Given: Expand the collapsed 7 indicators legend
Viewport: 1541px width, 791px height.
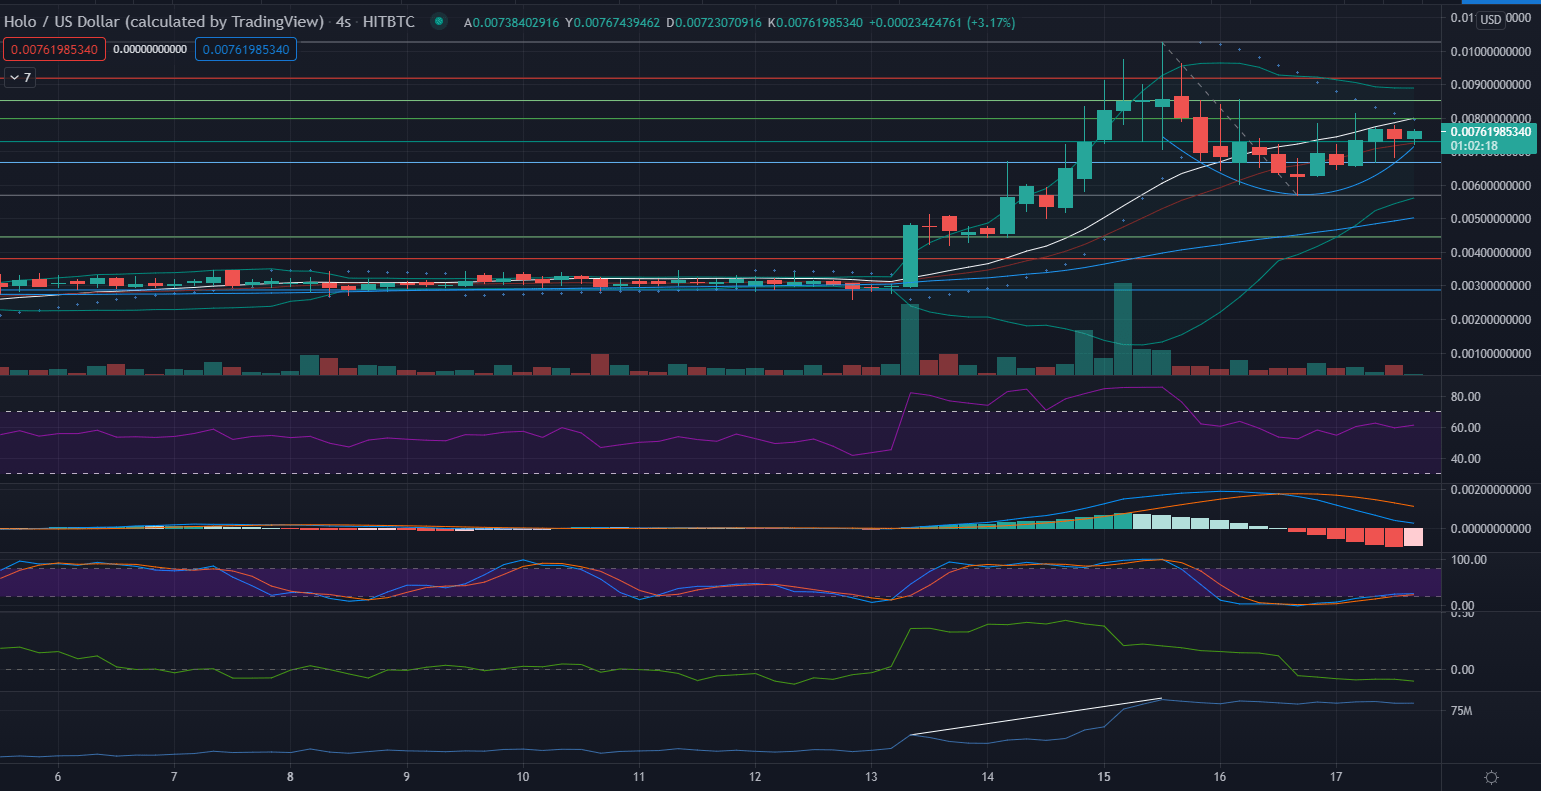Looking at the screenshot, I should (x=20, y=77).
